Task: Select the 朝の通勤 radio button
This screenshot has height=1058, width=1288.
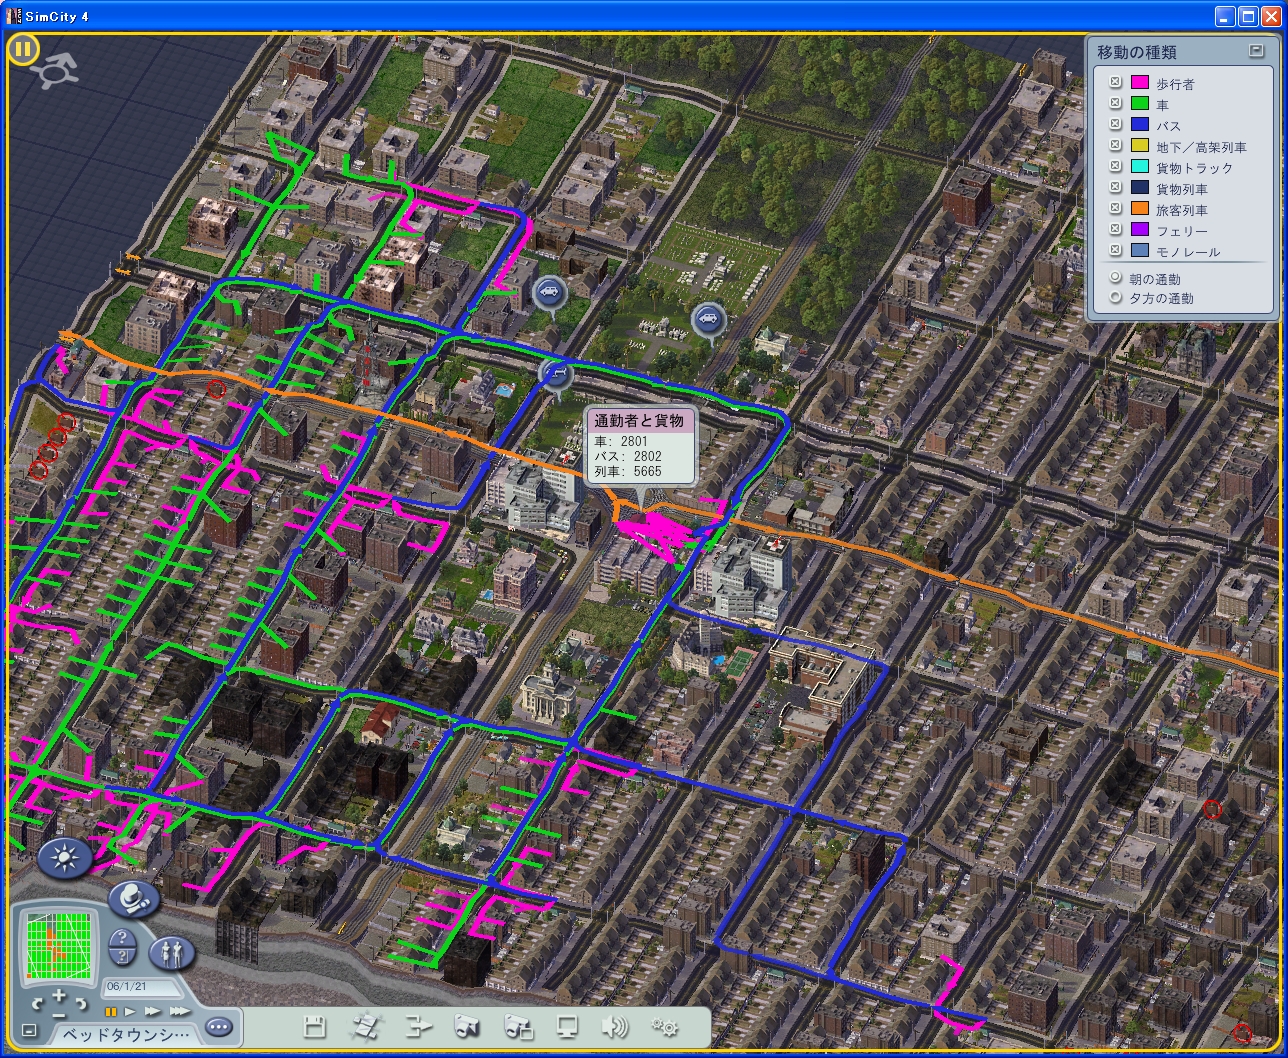Action: coord(1115,278)
